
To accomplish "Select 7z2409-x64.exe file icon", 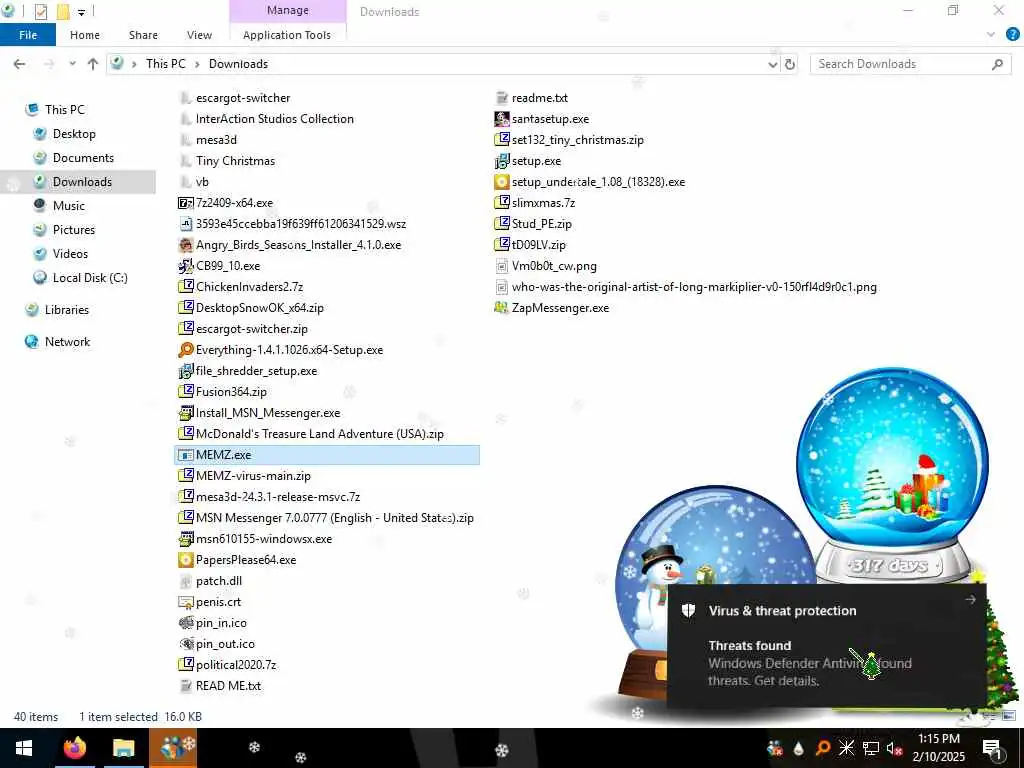I will pyautogui.click(x=185, y=203).
